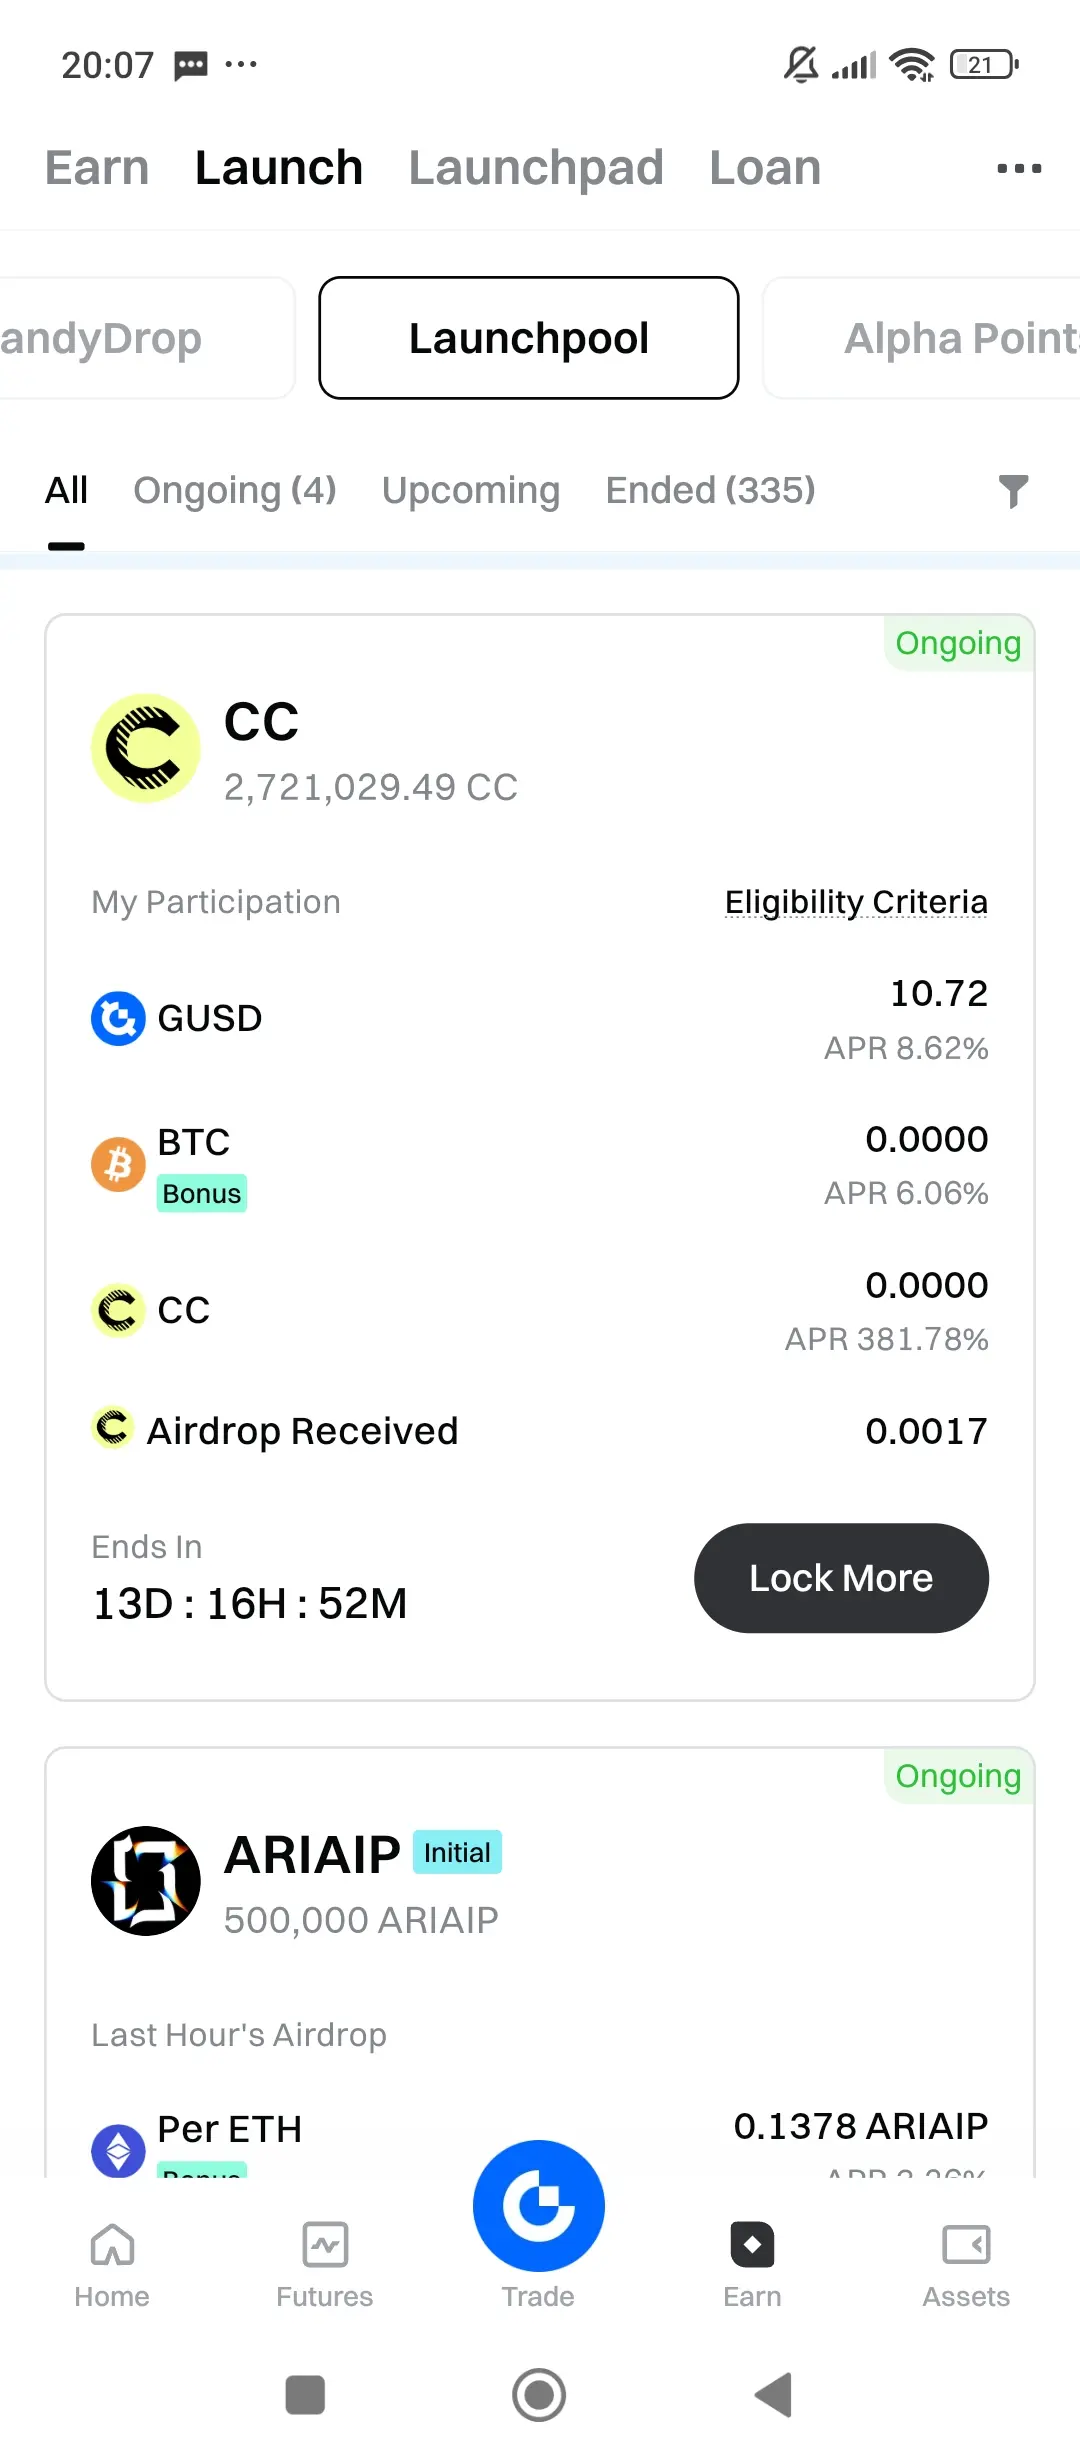This screenshot has width=1080, height=2460.
Task: Open the Eligibility Criteria link
Action: (856, 902)
